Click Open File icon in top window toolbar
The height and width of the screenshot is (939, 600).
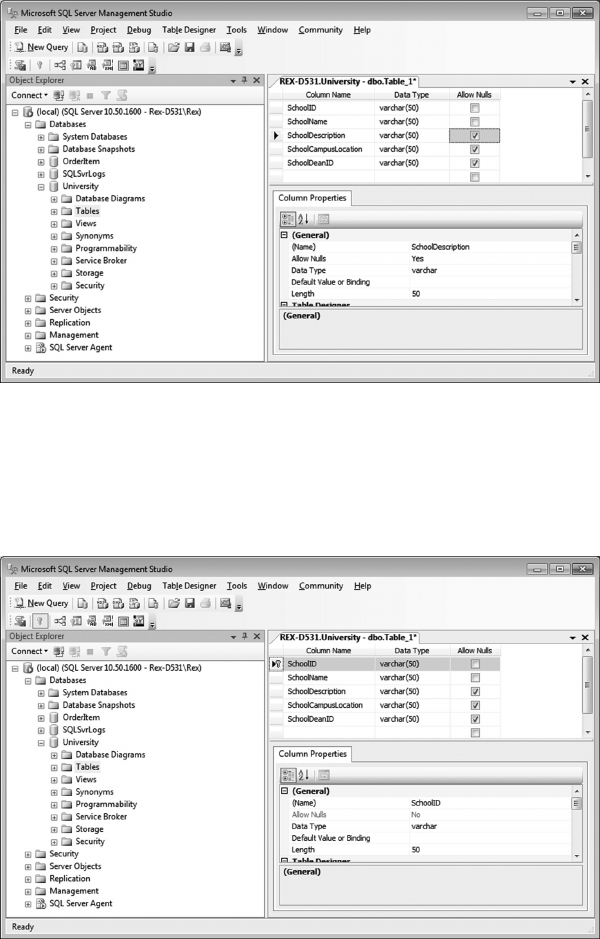pyautogui.click(x=174, y=47)
